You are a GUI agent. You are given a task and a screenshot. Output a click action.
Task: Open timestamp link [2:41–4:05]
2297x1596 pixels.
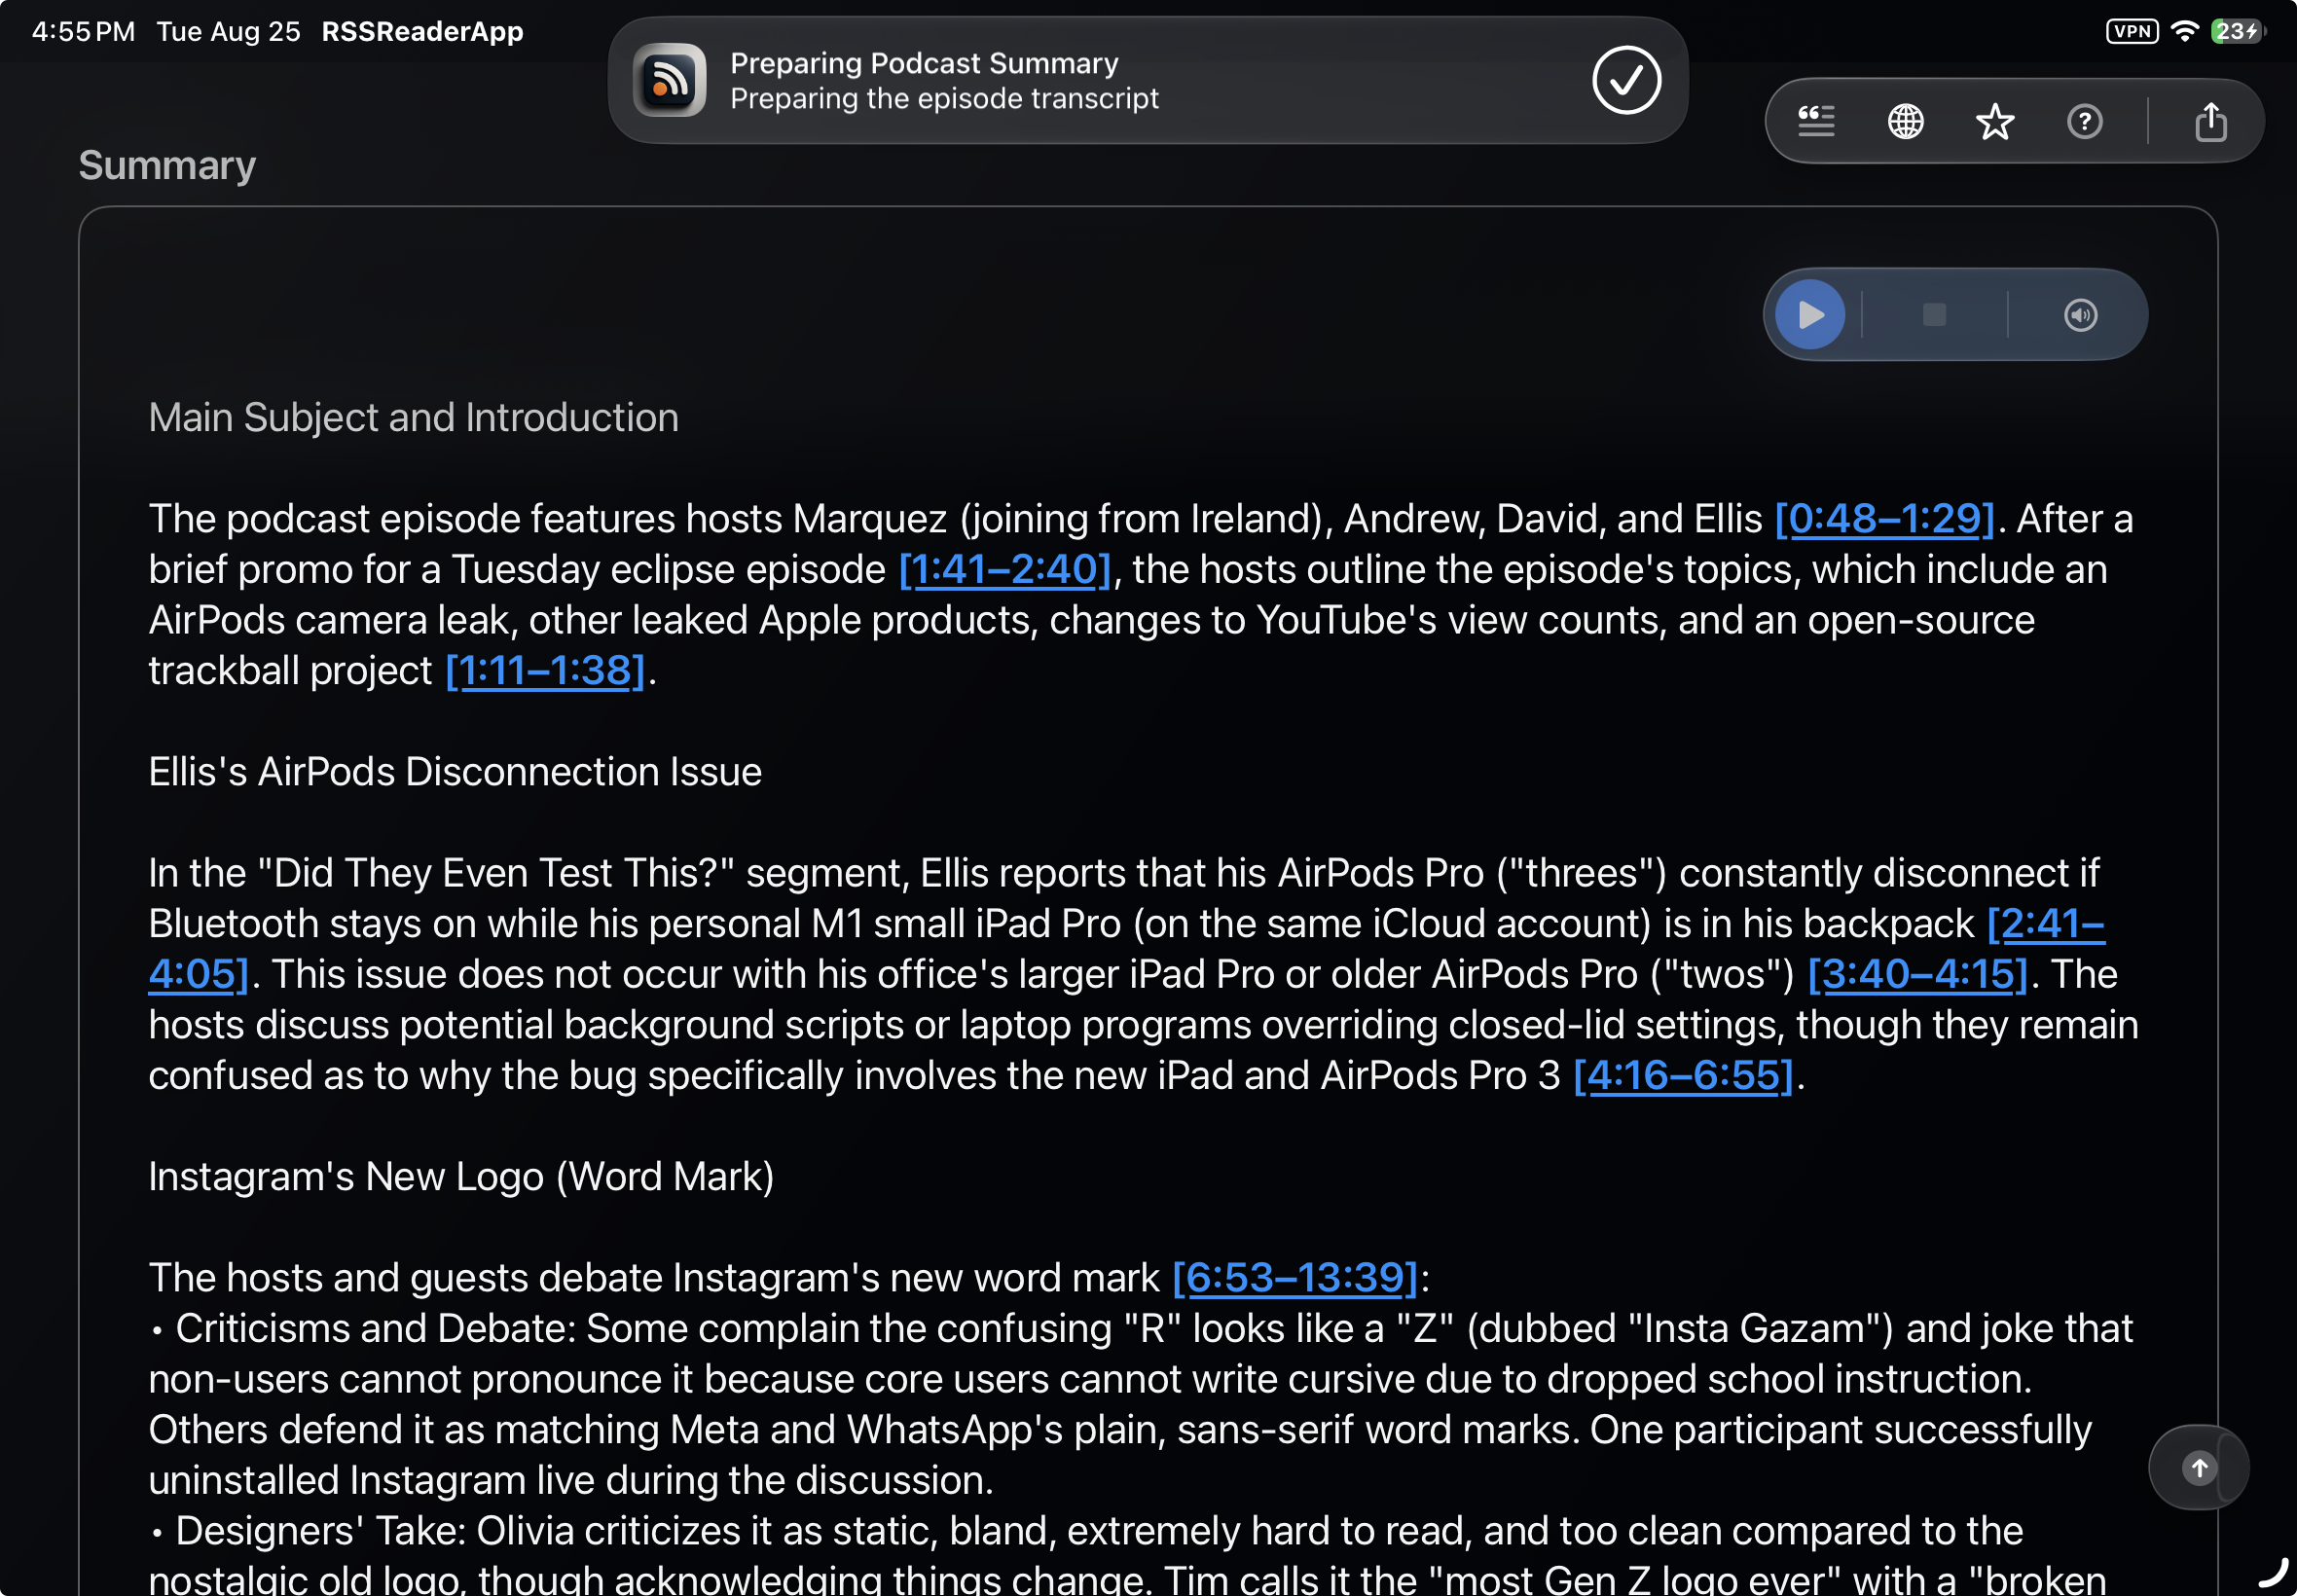(x=2046, y=923)
